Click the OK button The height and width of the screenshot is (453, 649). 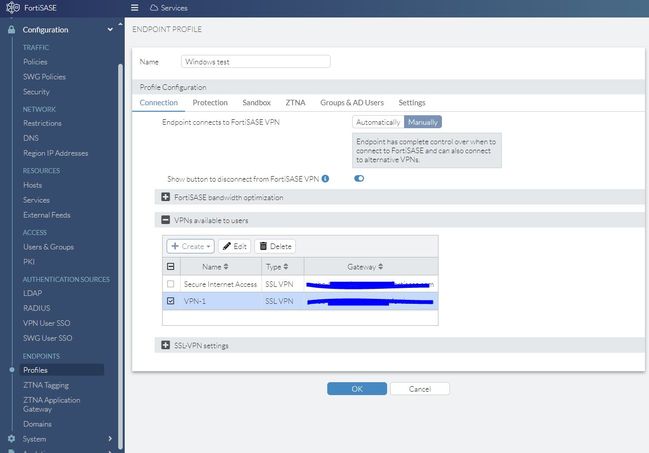click(x=357, y=389)
